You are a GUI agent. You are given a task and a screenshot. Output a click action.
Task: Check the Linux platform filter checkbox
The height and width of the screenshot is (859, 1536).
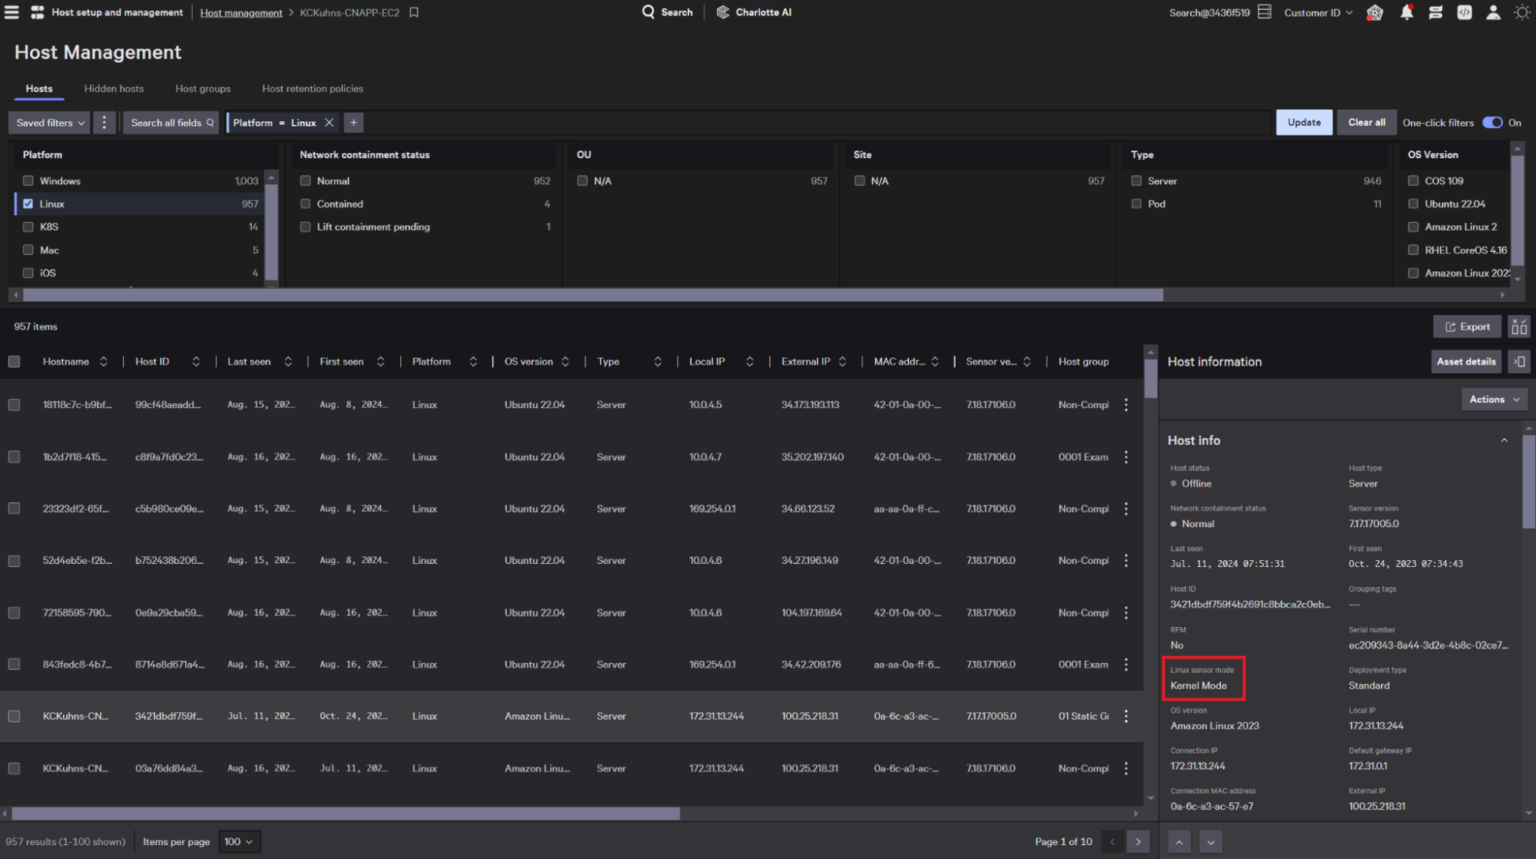(27, 203)
